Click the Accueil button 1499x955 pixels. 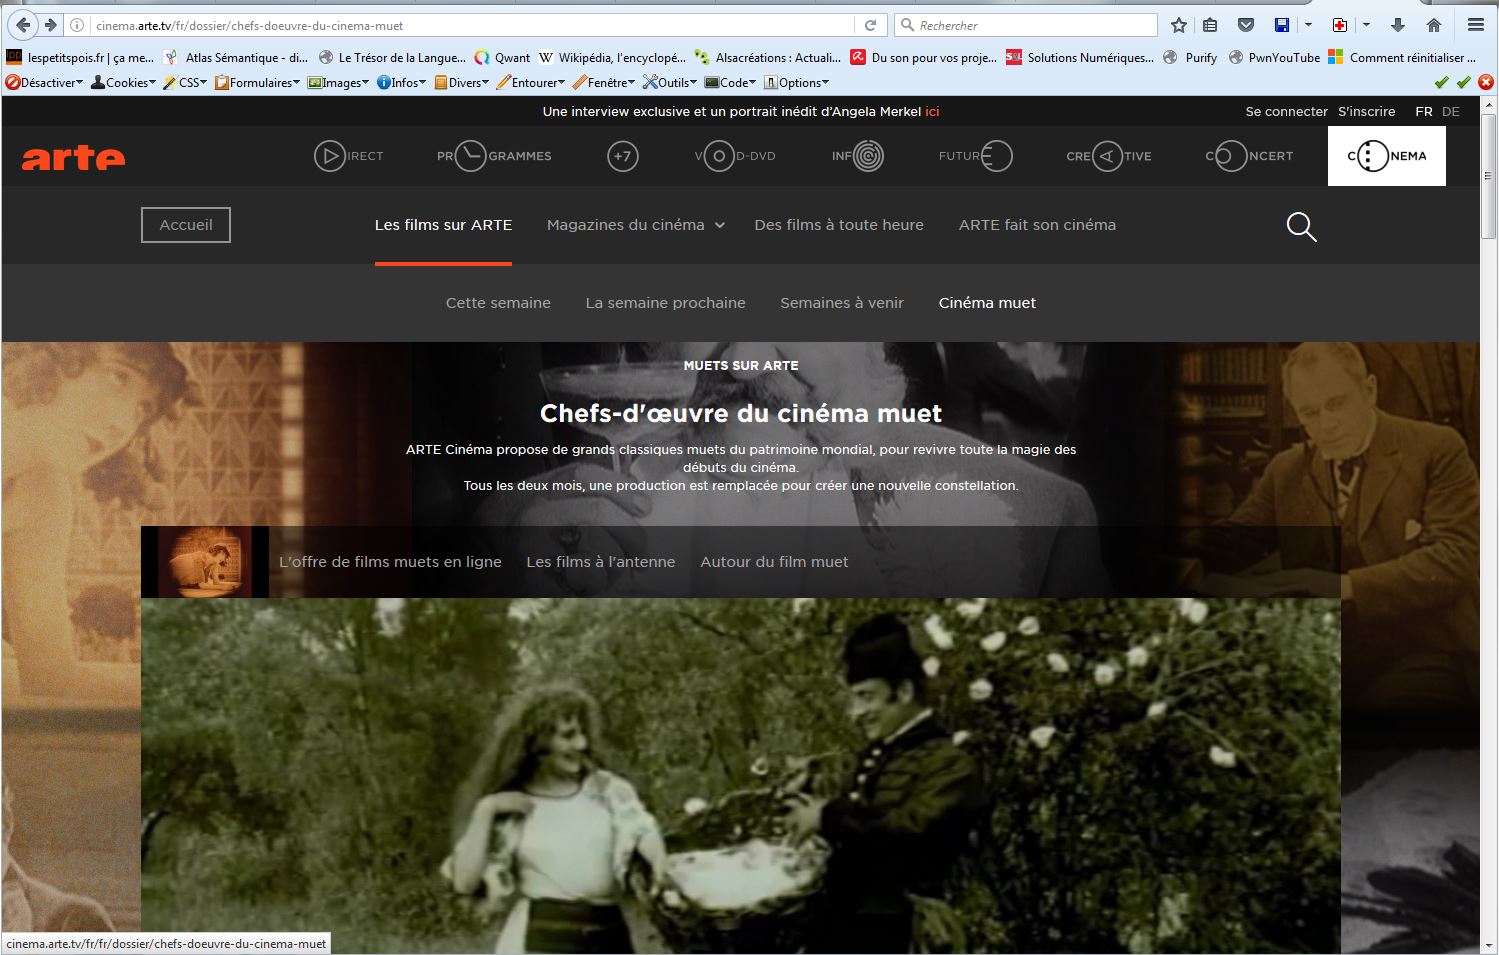coord(186,225)
